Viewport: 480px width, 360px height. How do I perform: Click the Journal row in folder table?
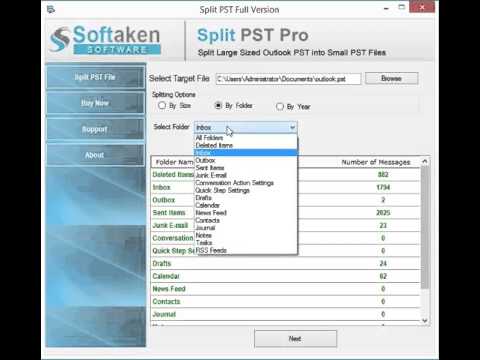[286, 314]
